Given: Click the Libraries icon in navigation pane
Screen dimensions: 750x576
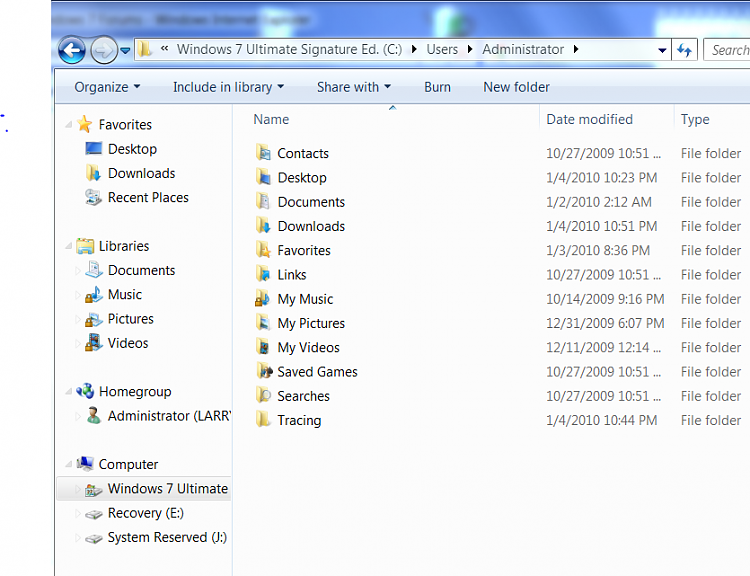Looking at the screenshot, I should (85, 246).
